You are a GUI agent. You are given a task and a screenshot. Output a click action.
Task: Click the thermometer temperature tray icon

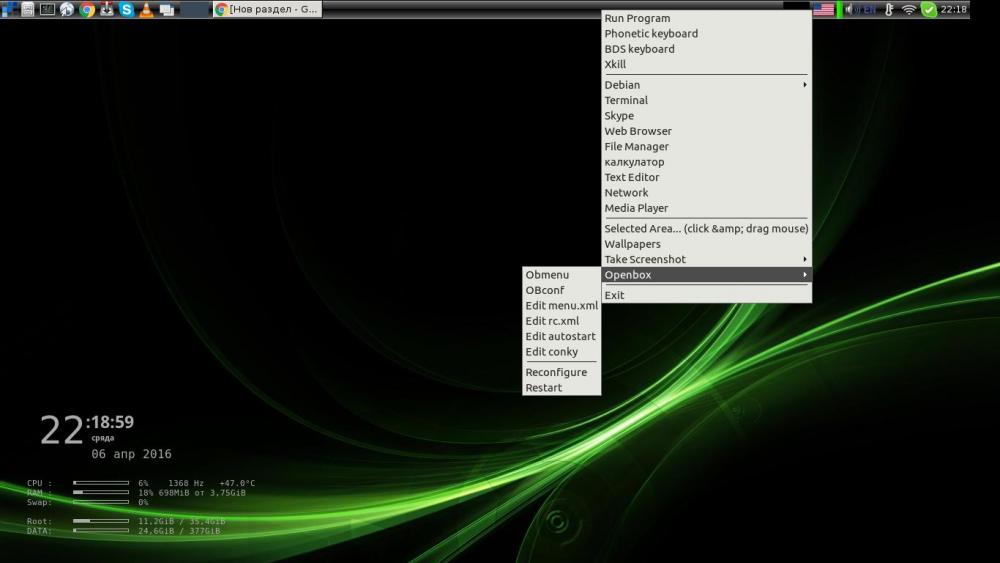point(889,9)
